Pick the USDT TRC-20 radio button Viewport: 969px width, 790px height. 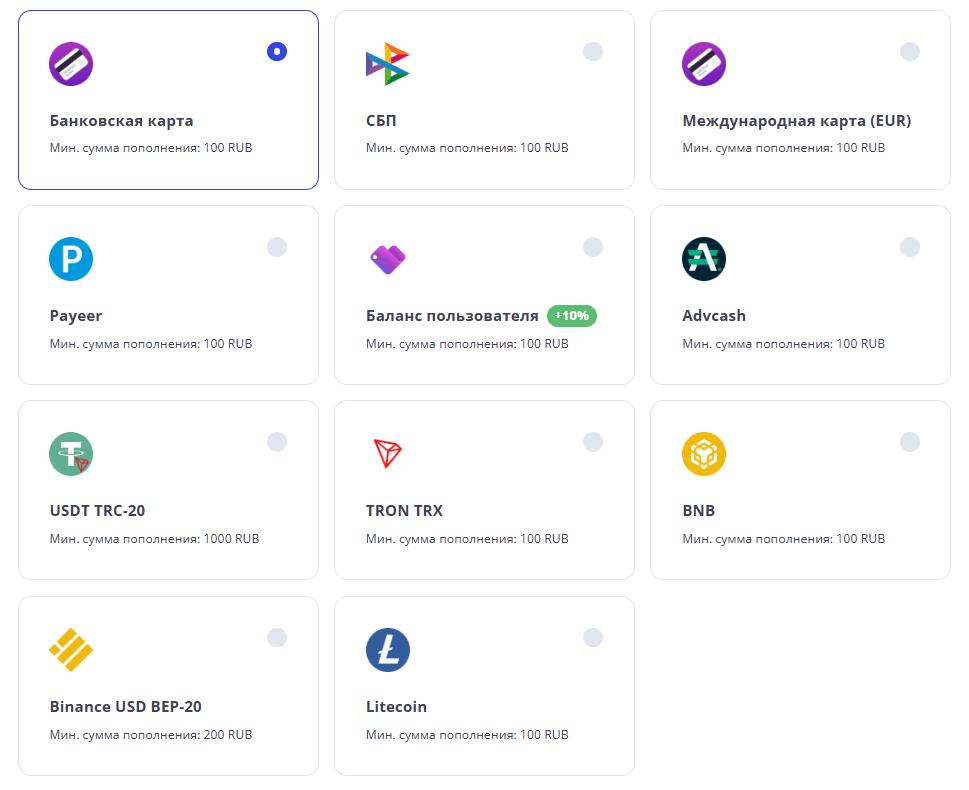click(277, 442)
